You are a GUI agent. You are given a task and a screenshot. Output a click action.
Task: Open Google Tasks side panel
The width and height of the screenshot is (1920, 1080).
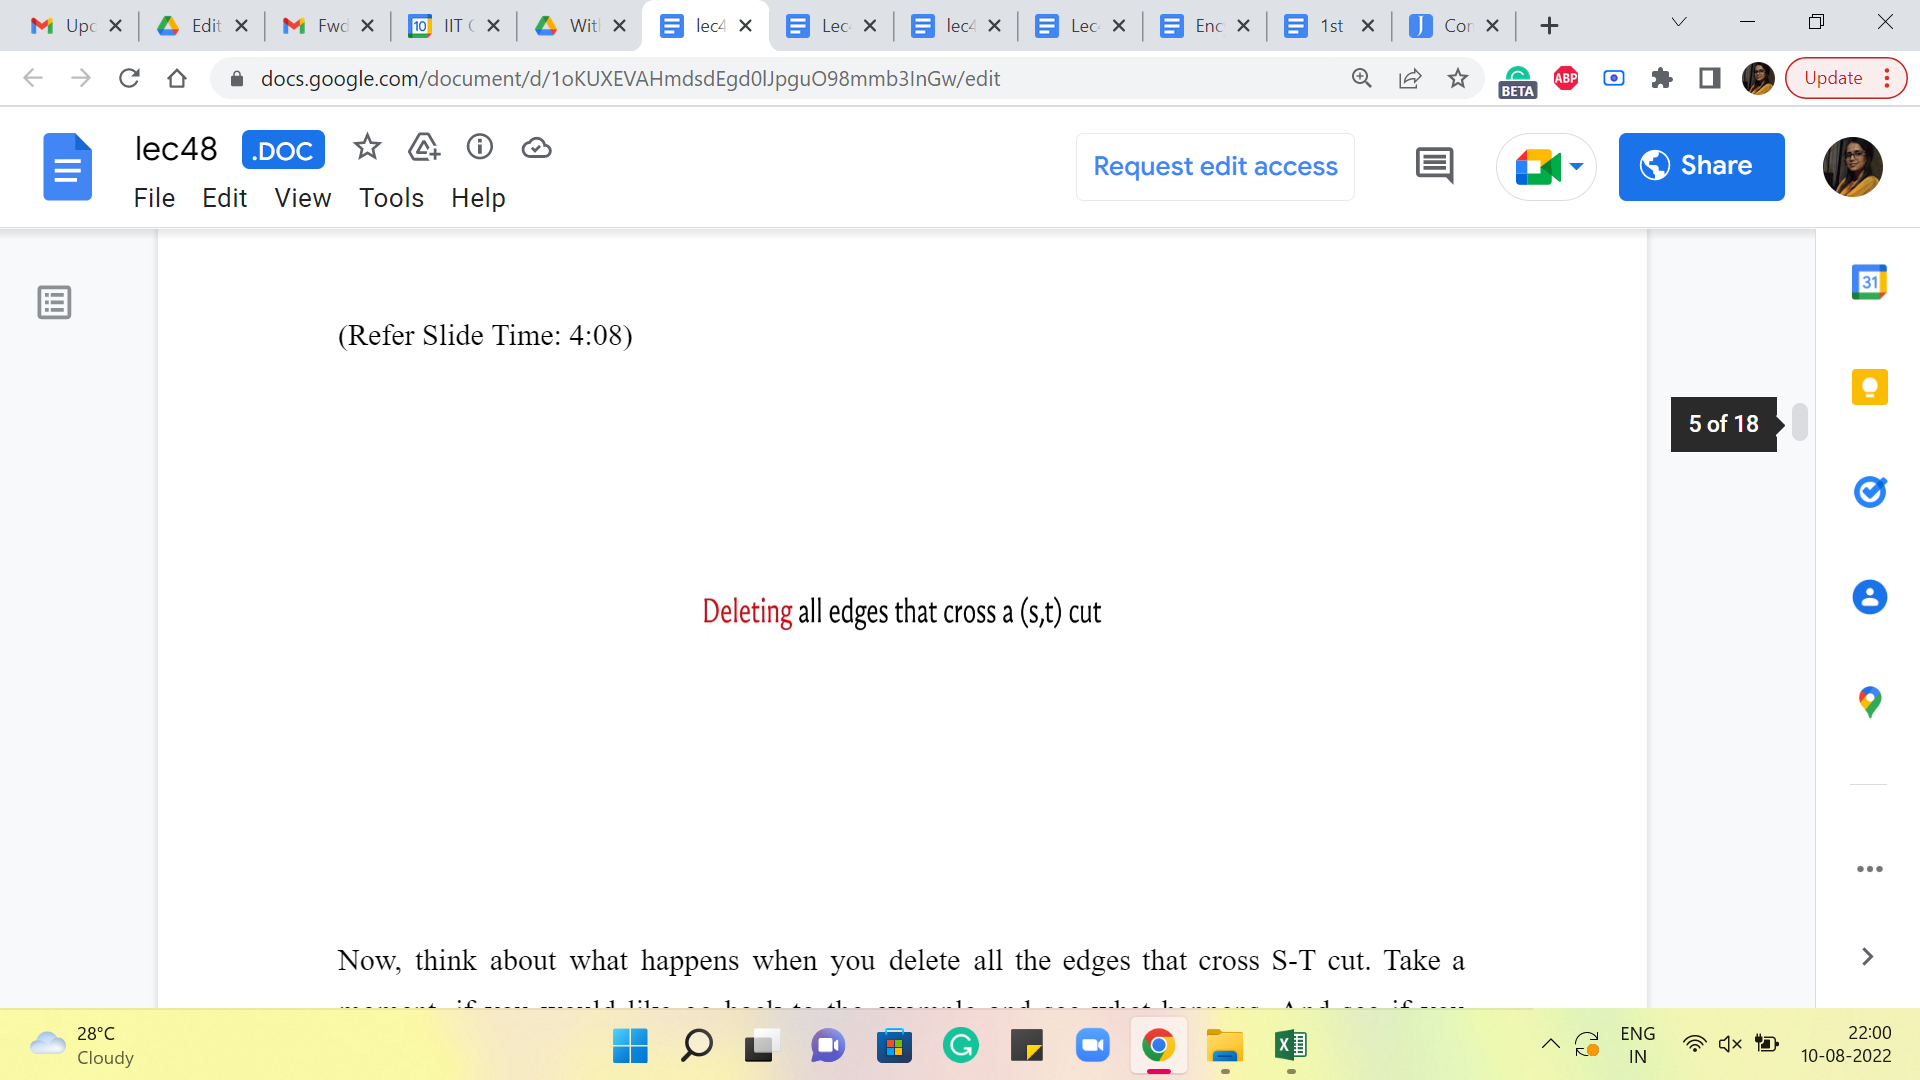click(1869, 491)
